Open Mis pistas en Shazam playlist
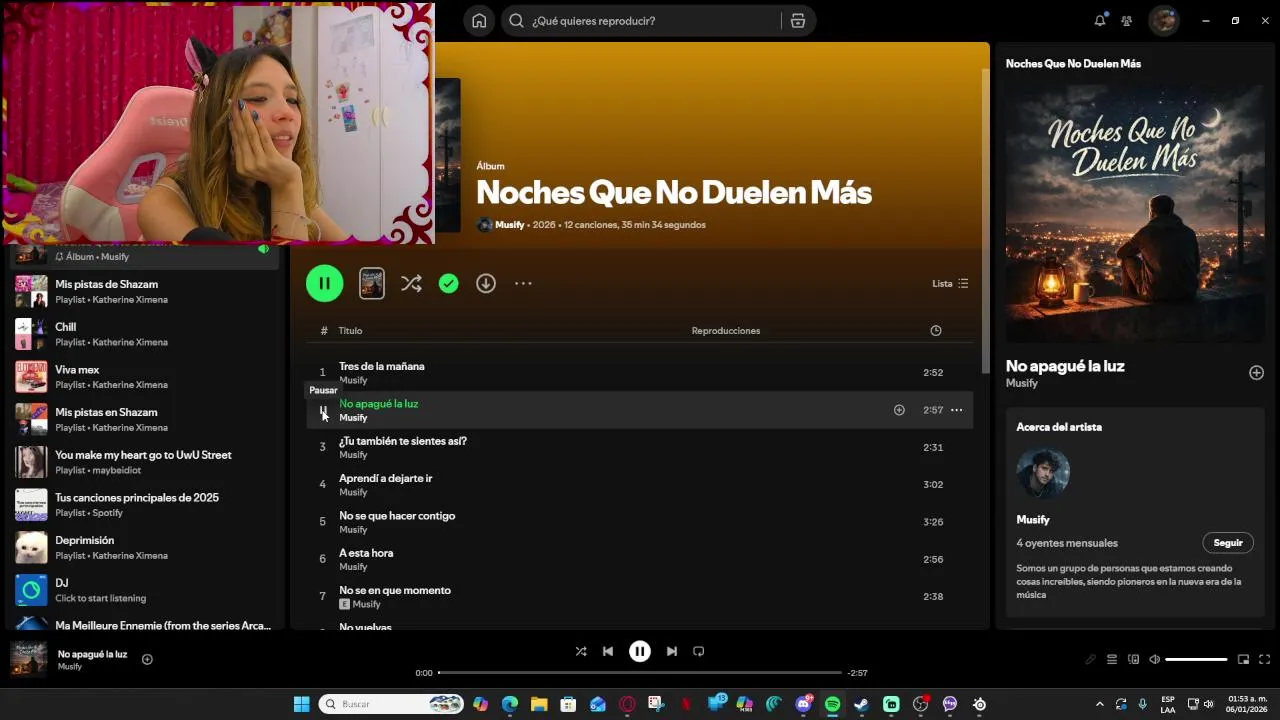1280x720 pixels. (x=145, y=419)
